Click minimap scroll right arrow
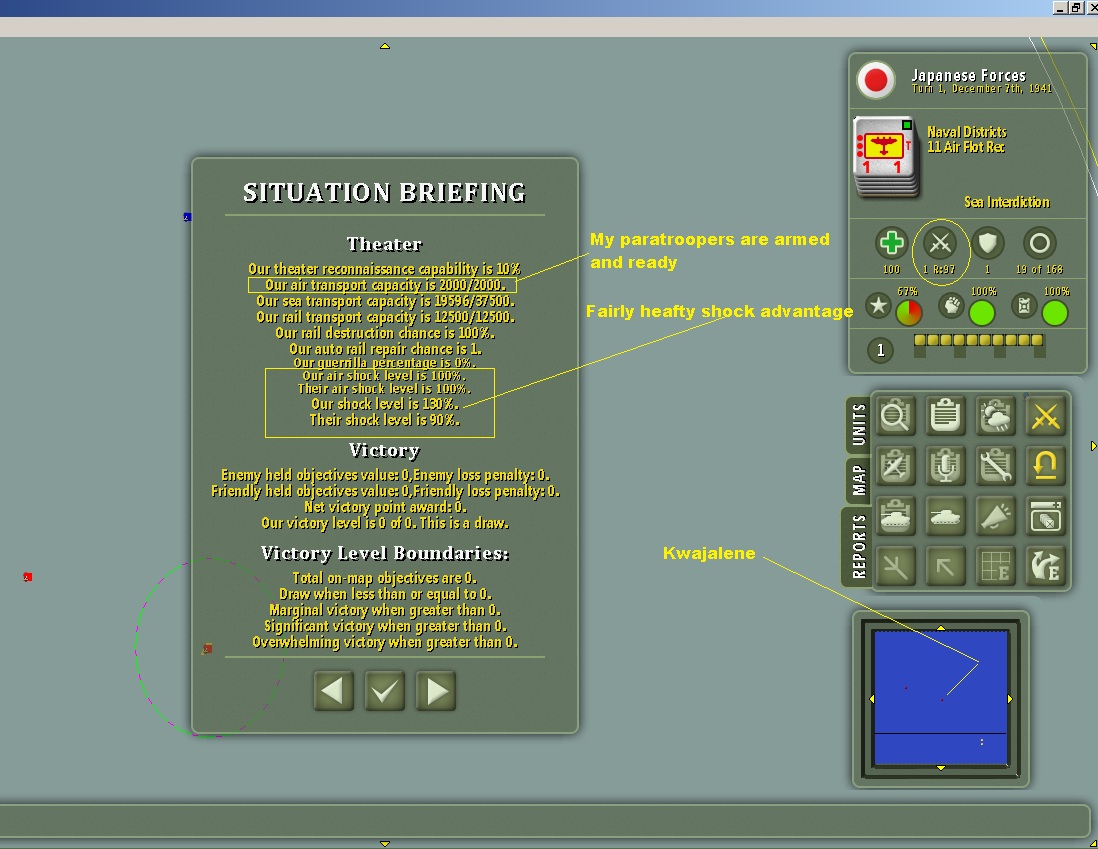The image size is (1098, 849). coord(1009,698)
